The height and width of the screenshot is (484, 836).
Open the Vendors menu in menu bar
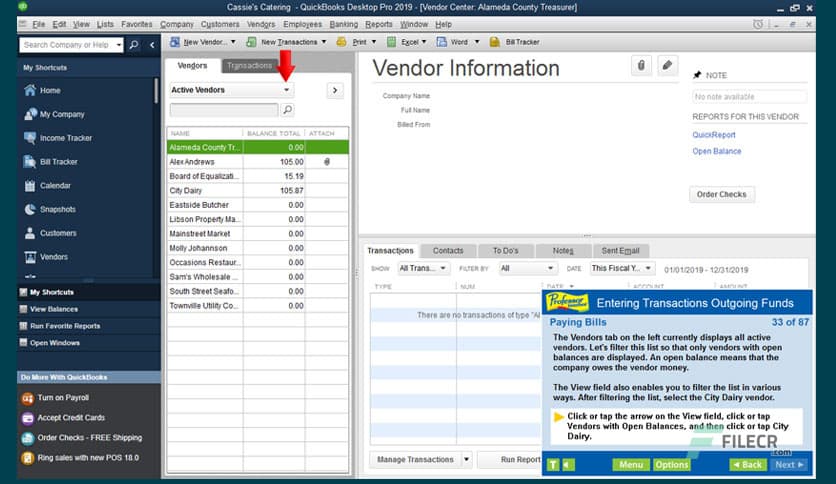[x=261, y=24]
